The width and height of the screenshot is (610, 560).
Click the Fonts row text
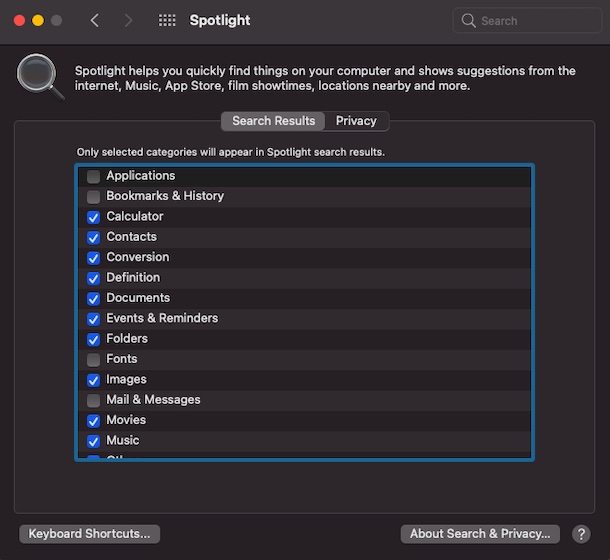(122, 359)
